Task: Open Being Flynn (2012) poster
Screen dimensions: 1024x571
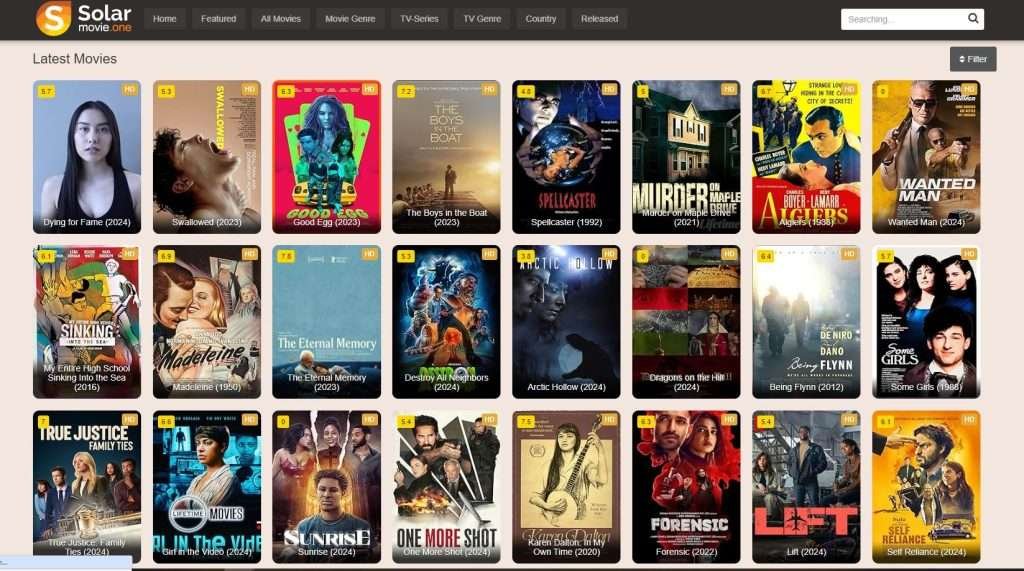Action: tap(806, 321)
